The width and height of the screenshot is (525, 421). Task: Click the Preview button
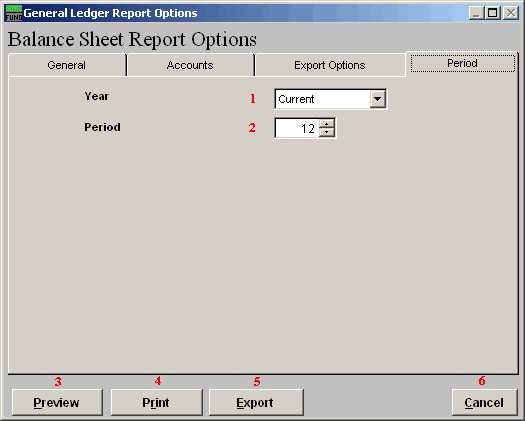[57, 402]
